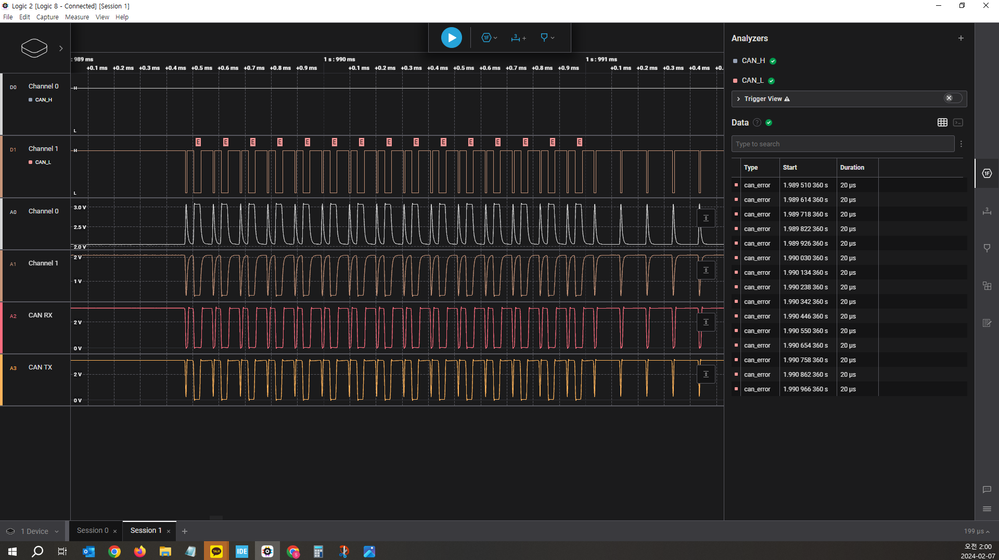Open the Extensions panel in right sidebar
Image resolution: width=999 pixels, height=560 pixels.
point(987,285)
